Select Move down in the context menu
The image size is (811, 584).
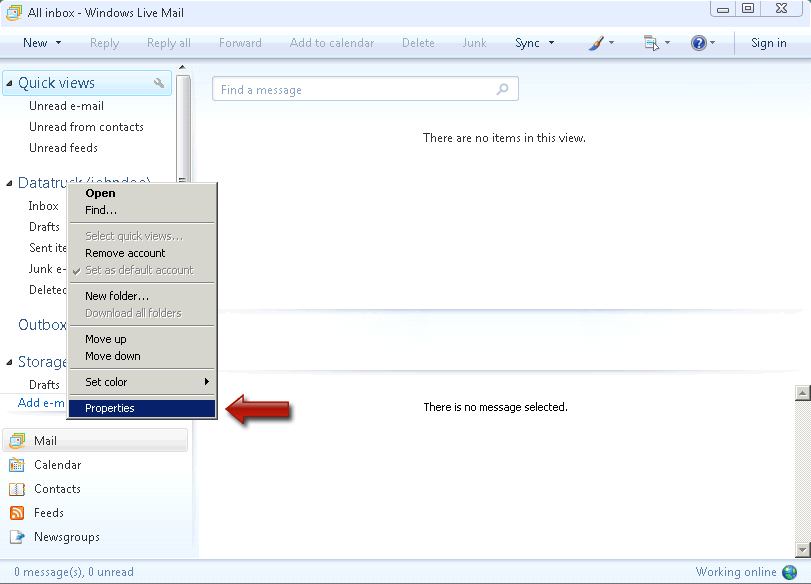coord(142,356)
